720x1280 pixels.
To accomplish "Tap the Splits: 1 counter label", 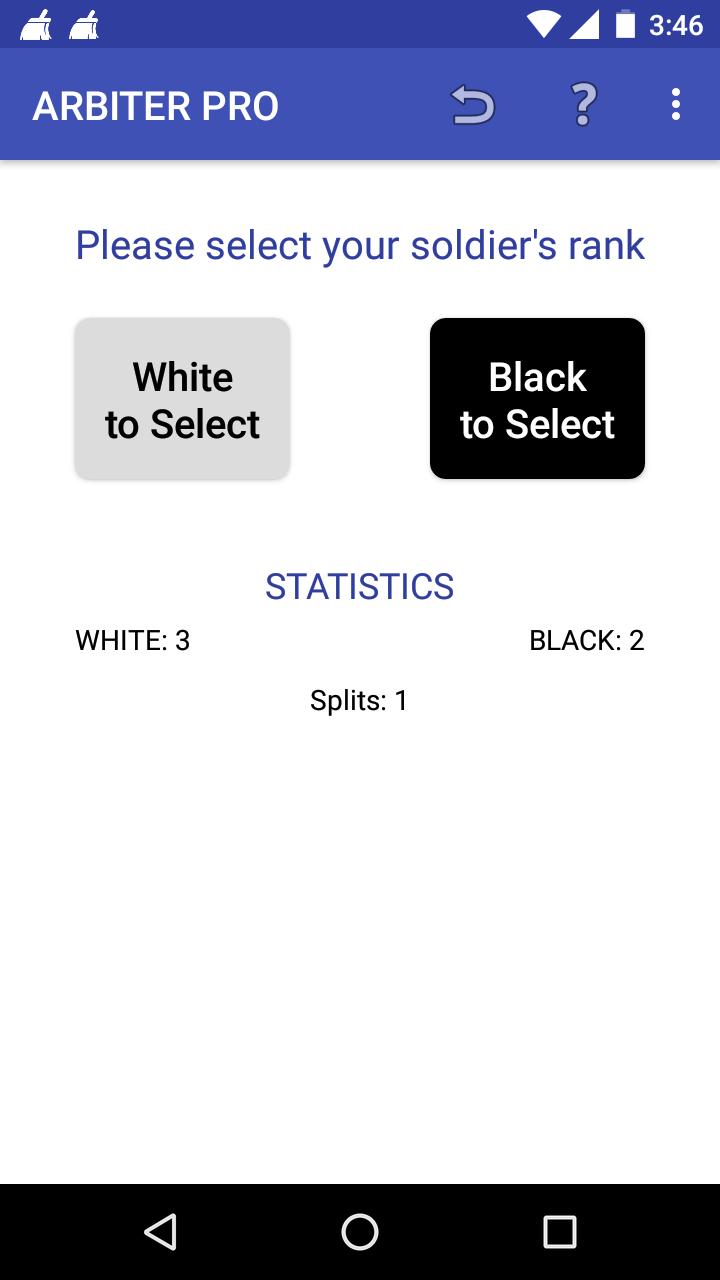I will point(360,700).
